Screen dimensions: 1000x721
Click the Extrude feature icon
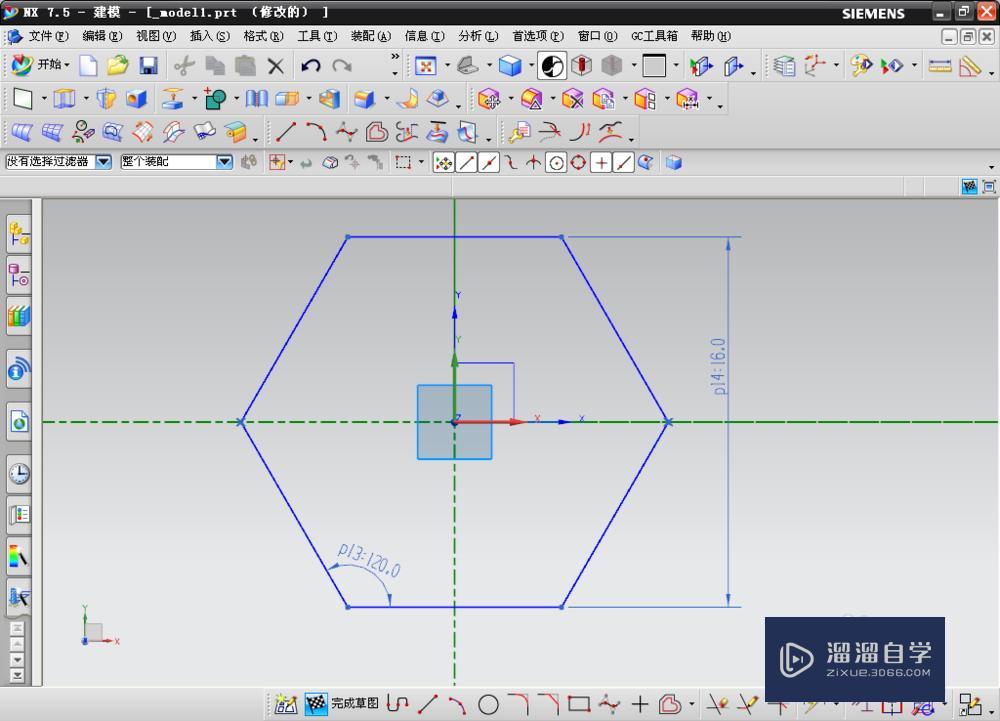(x=64, y=99)
